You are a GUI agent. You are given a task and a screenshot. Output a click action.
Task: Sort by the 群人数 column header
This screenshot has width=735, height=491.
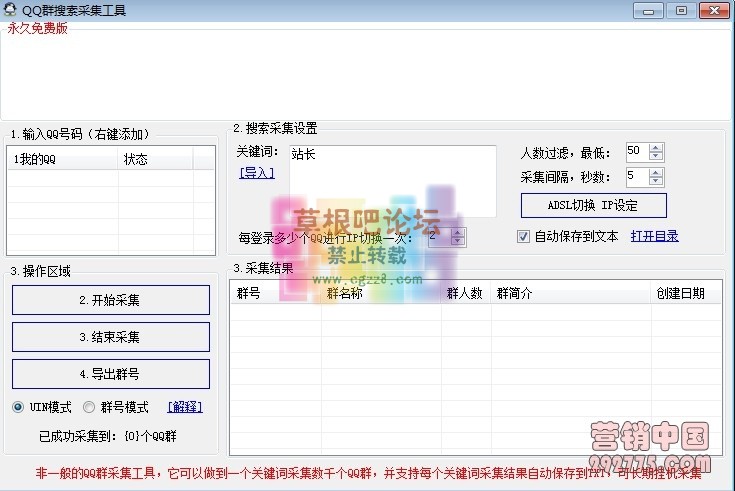pos(466,294)
